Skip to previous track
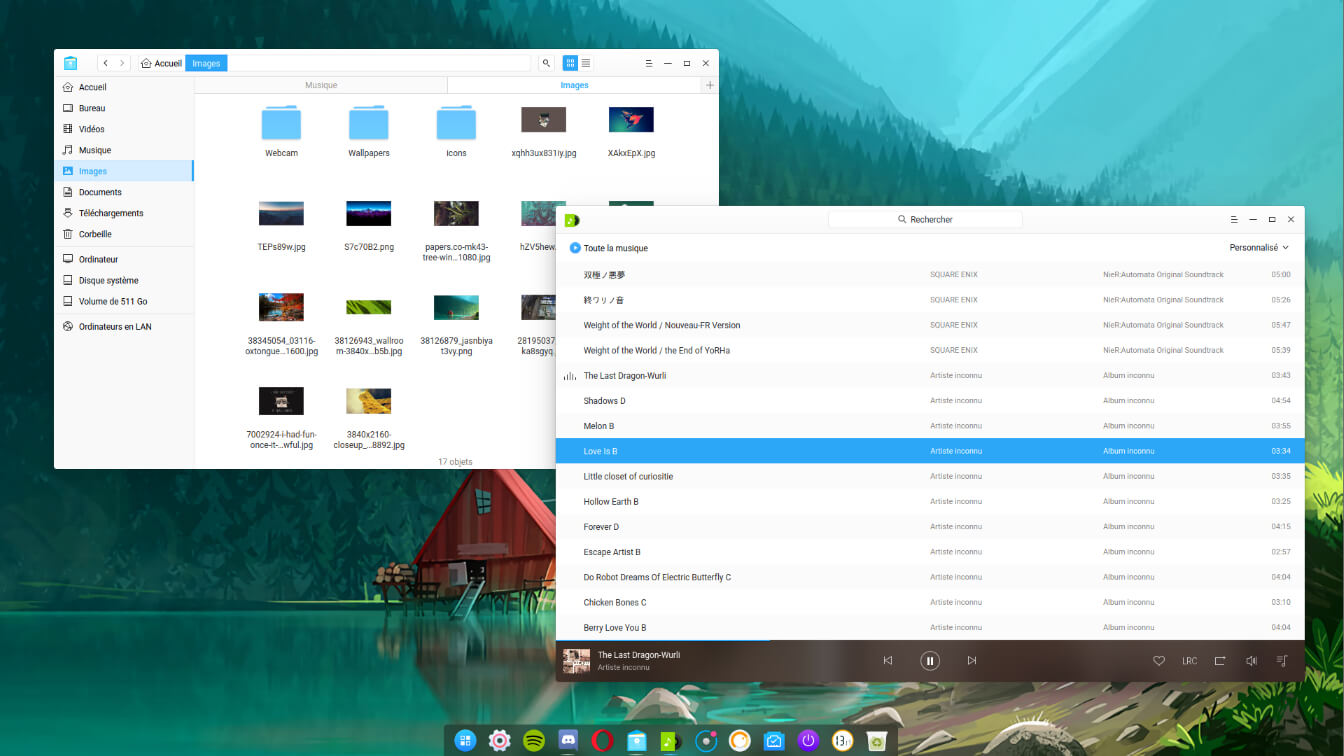Screen dimensions: 1344x756 (888, 661)
